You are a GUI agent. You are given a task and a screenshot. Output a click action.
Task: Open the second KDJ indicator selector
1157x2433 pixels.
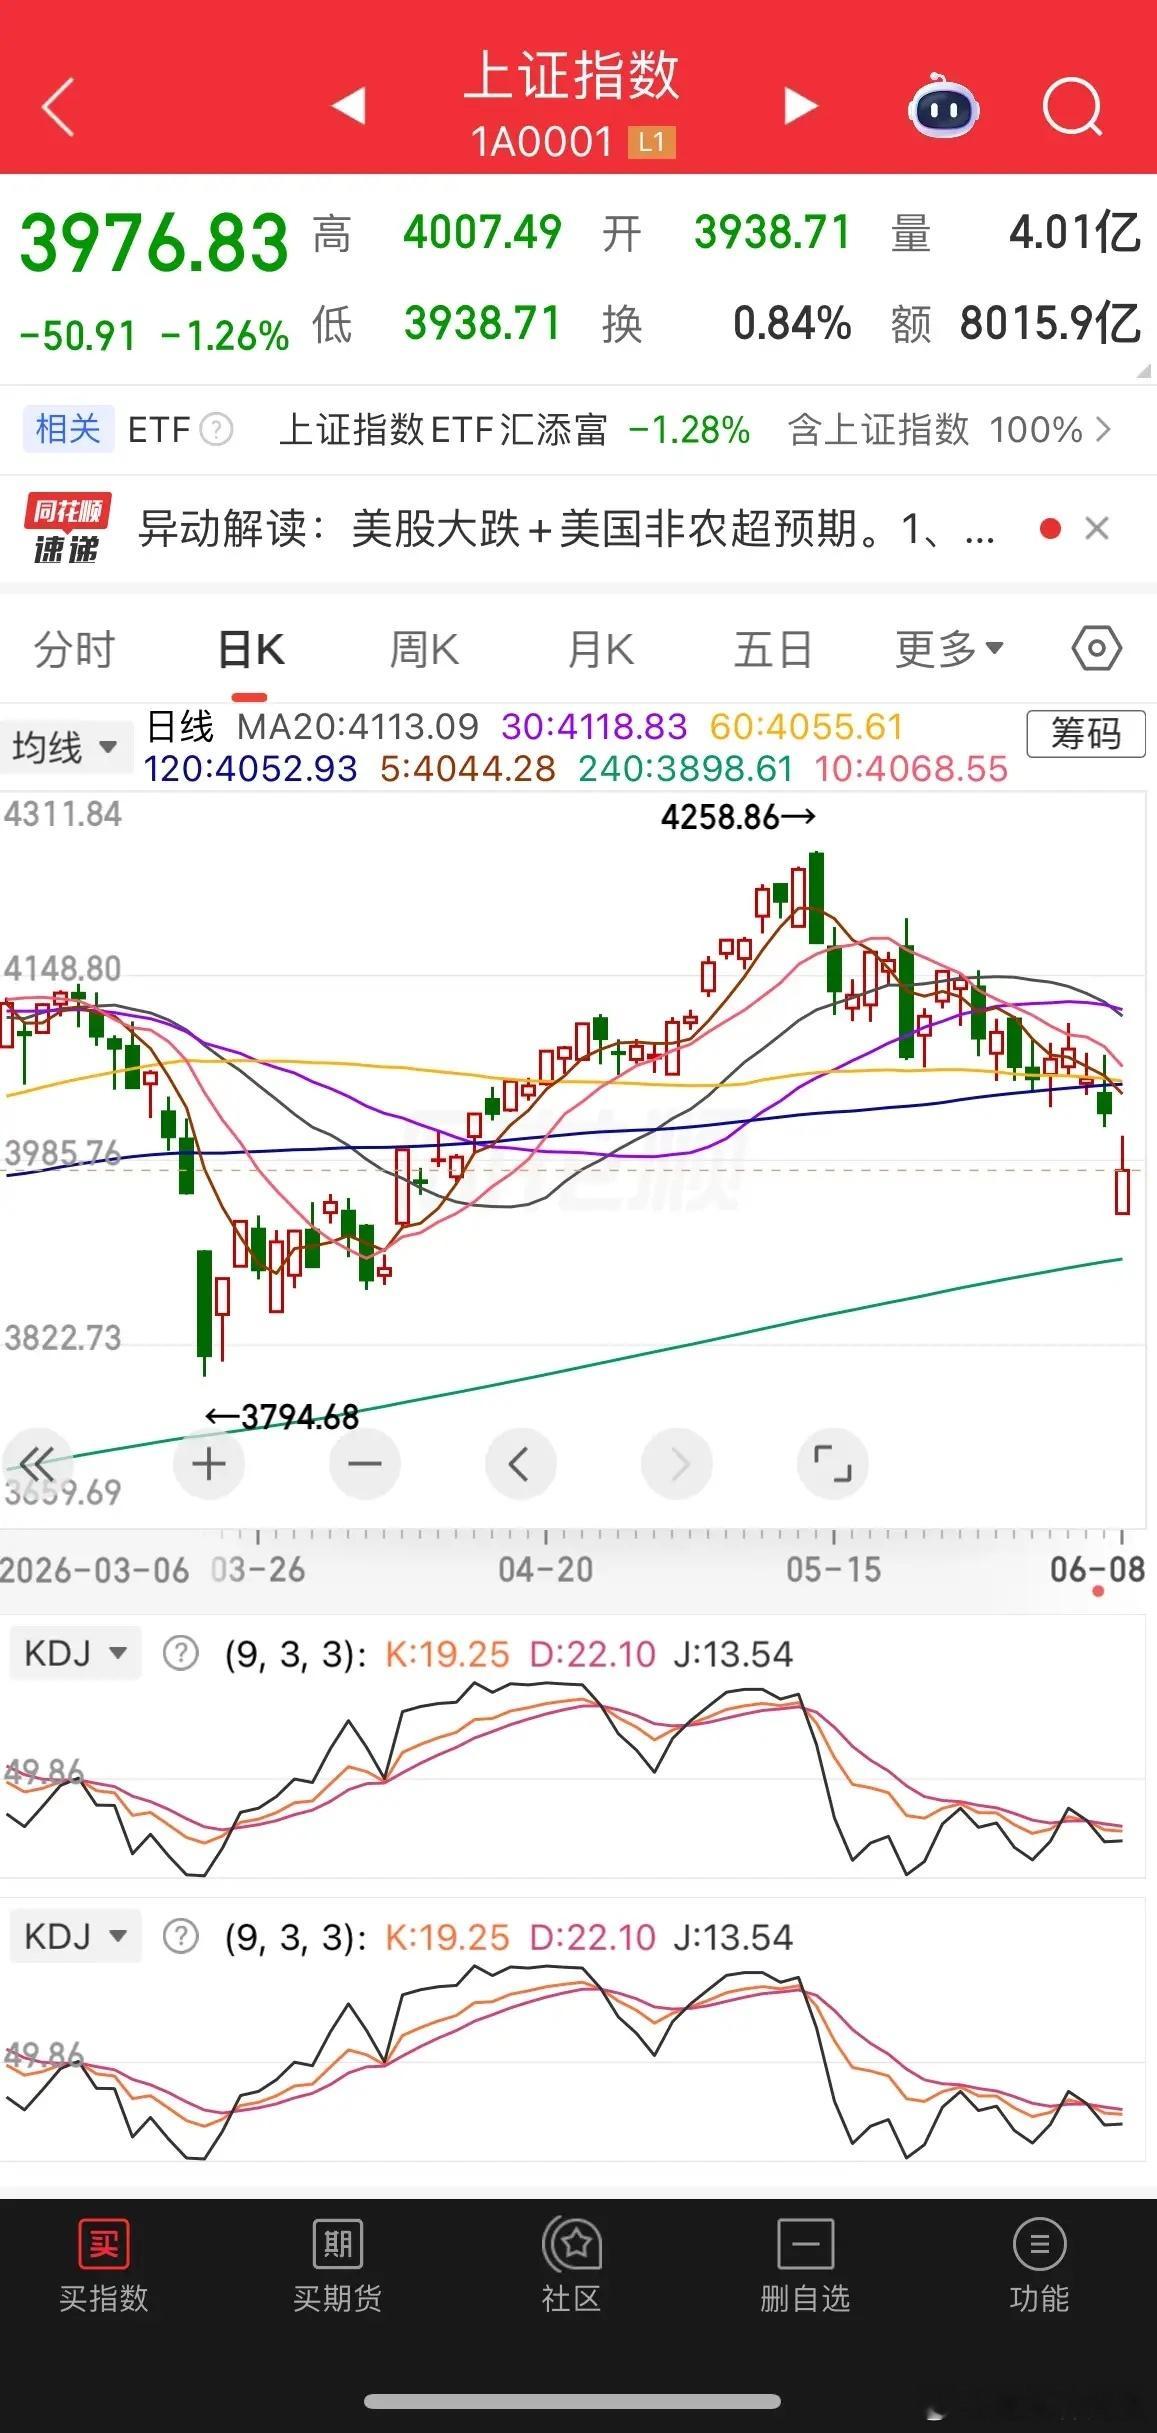76,1937
